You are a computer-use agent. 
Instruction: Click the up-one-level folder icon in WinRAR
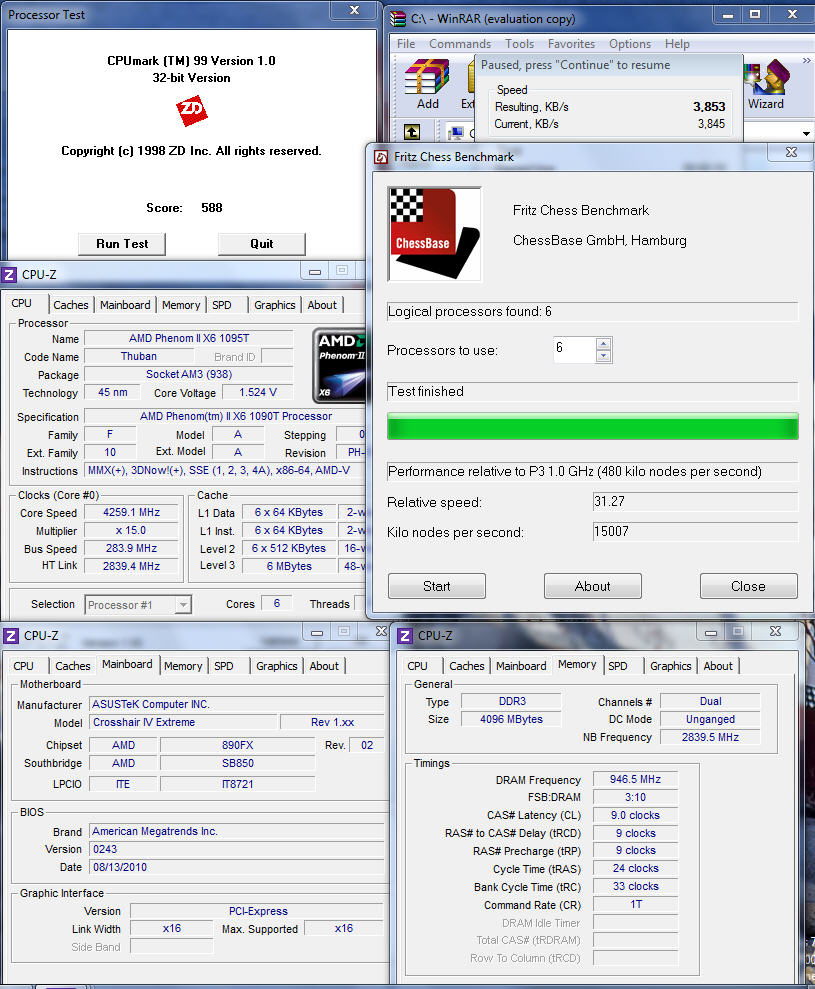point(413,131)
